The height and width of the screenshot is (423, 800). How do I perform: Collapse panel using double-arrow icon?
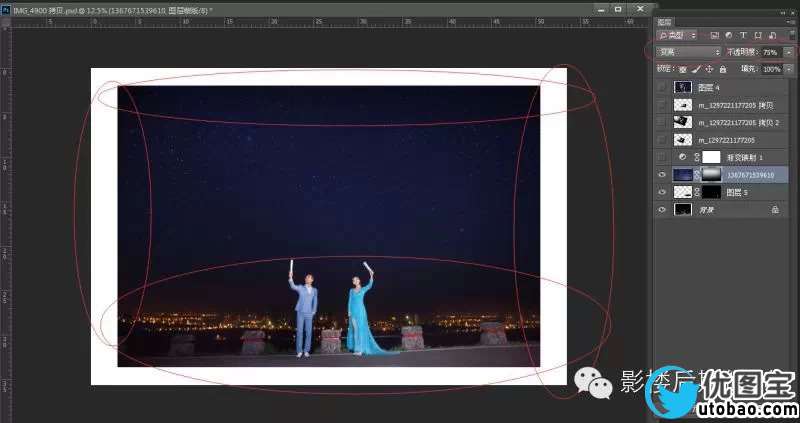click(x=783, y=13)
